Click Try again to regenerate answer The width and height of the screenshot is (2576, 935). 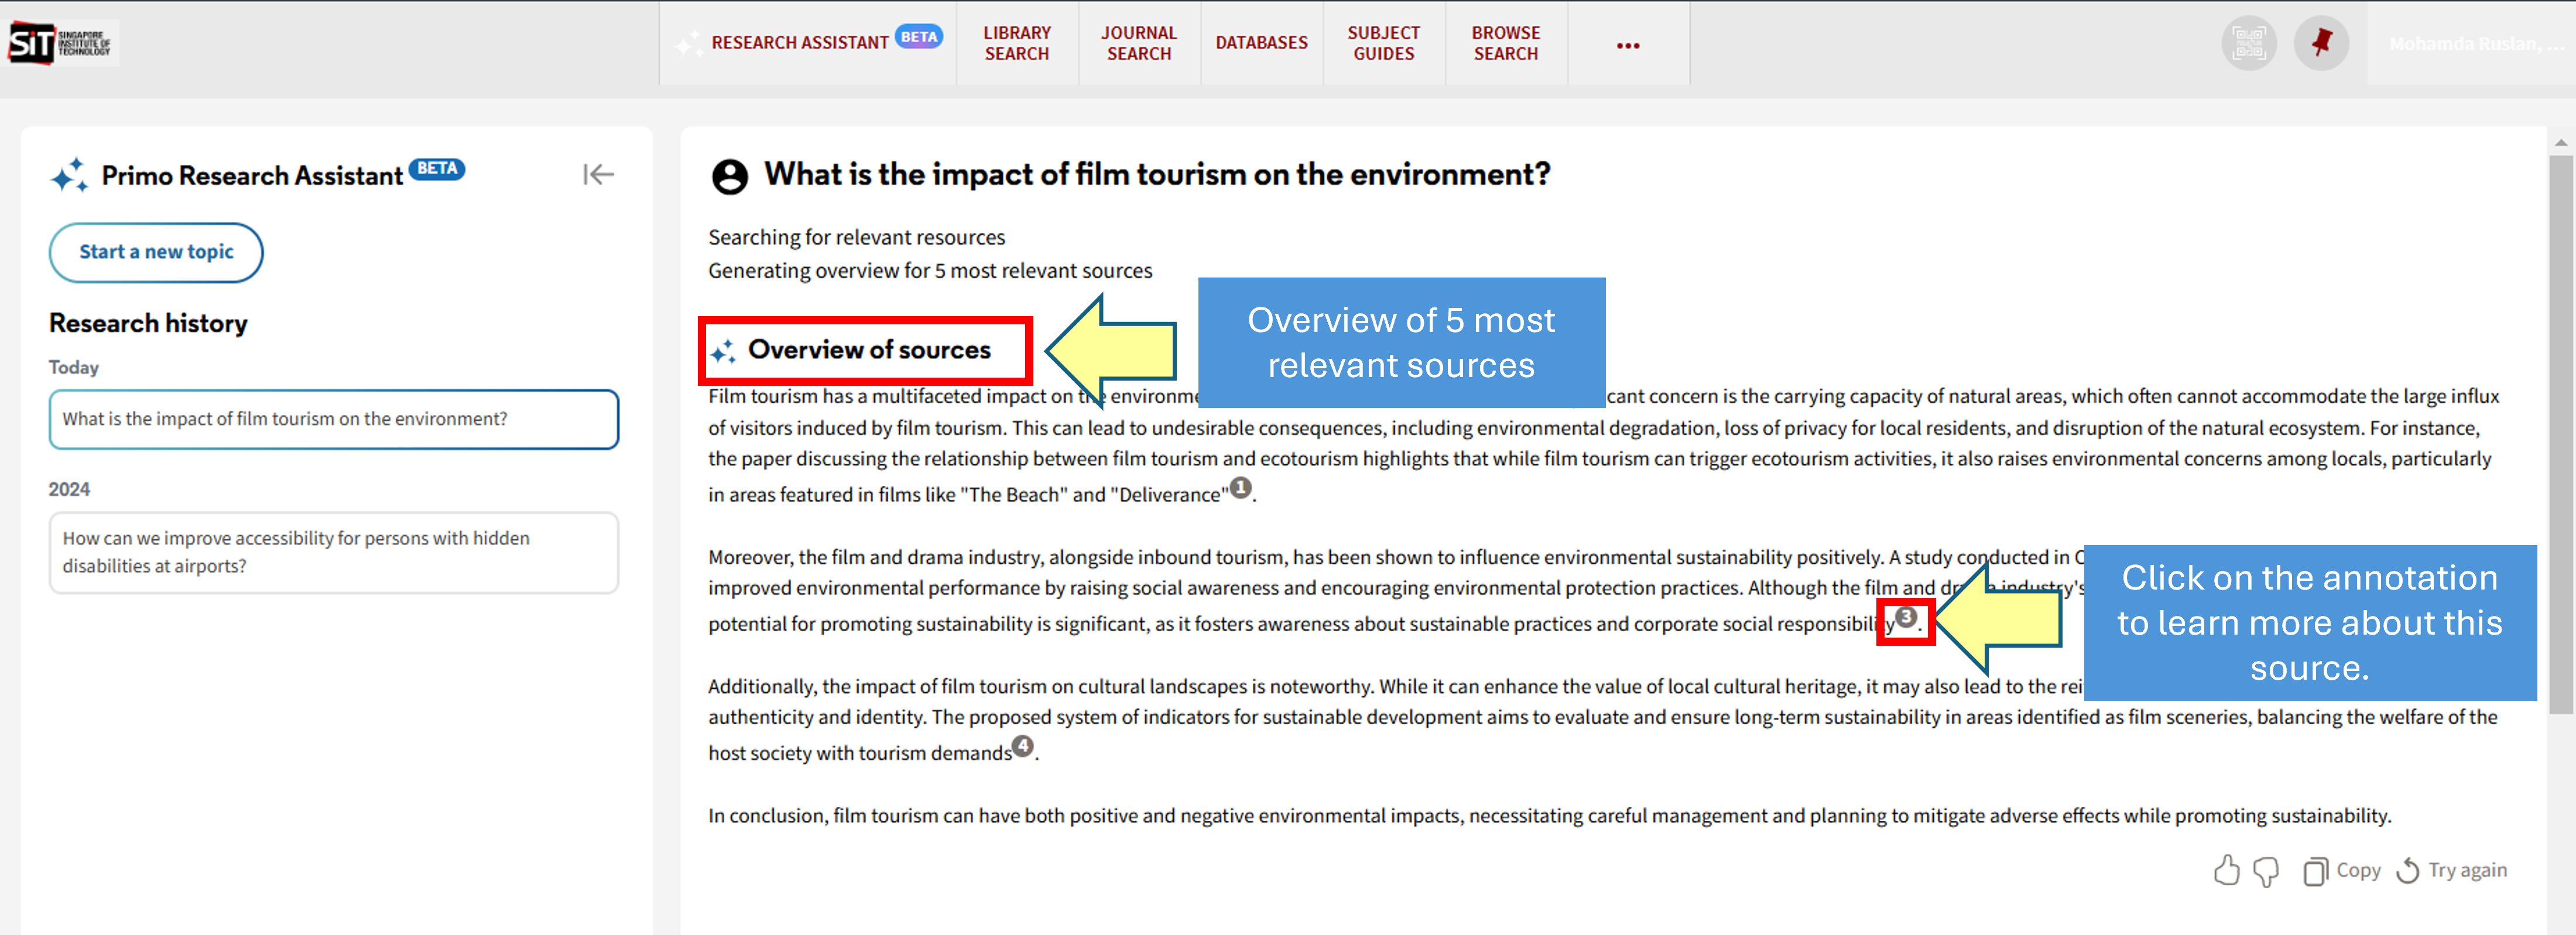click(x=2452, y=870)
